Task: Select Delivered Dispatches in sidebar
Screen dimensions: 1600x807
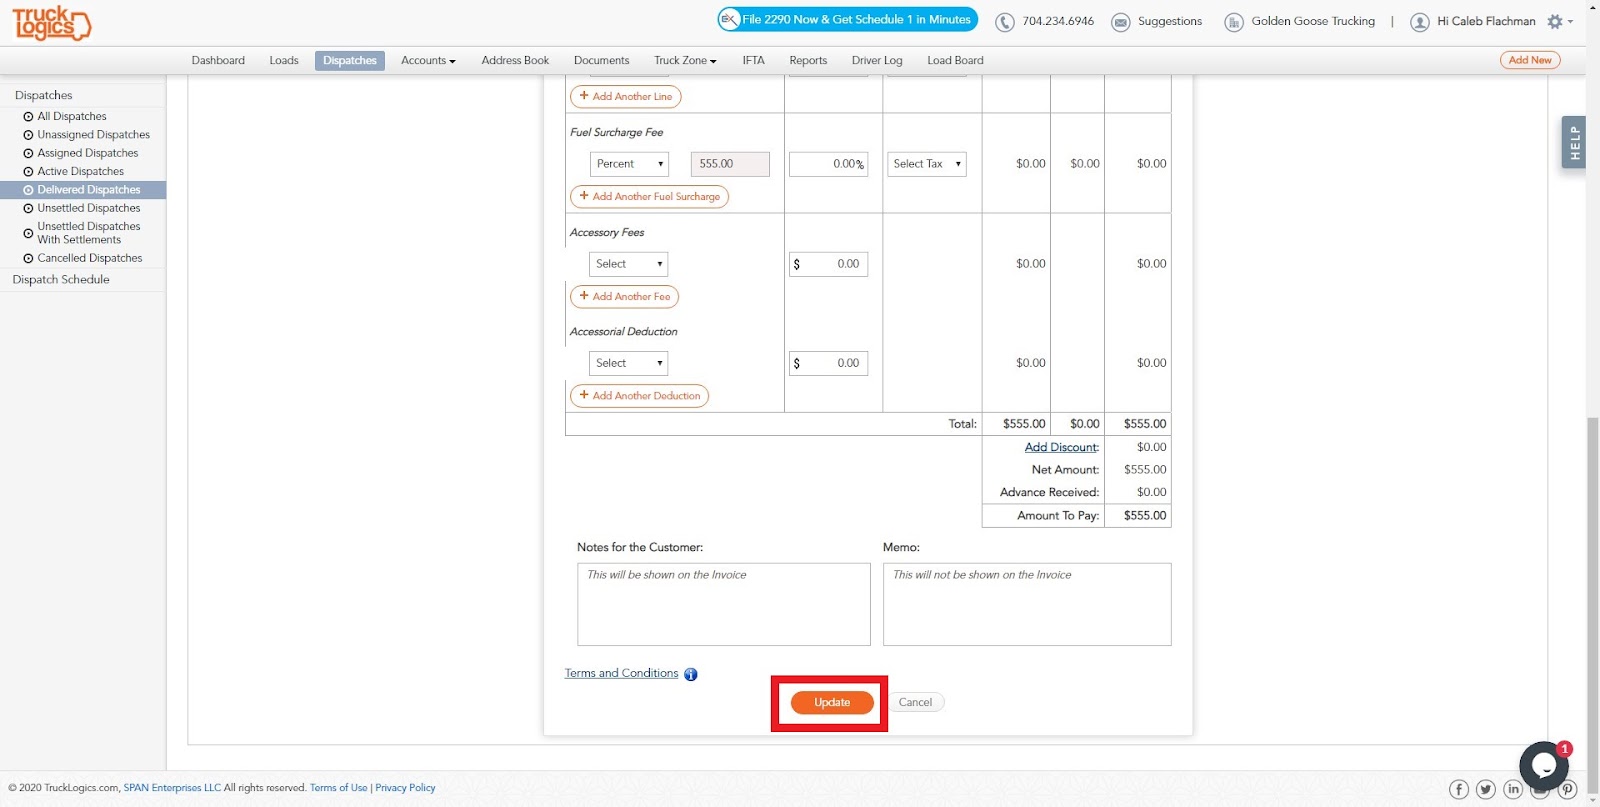Action: click(83, 190)
